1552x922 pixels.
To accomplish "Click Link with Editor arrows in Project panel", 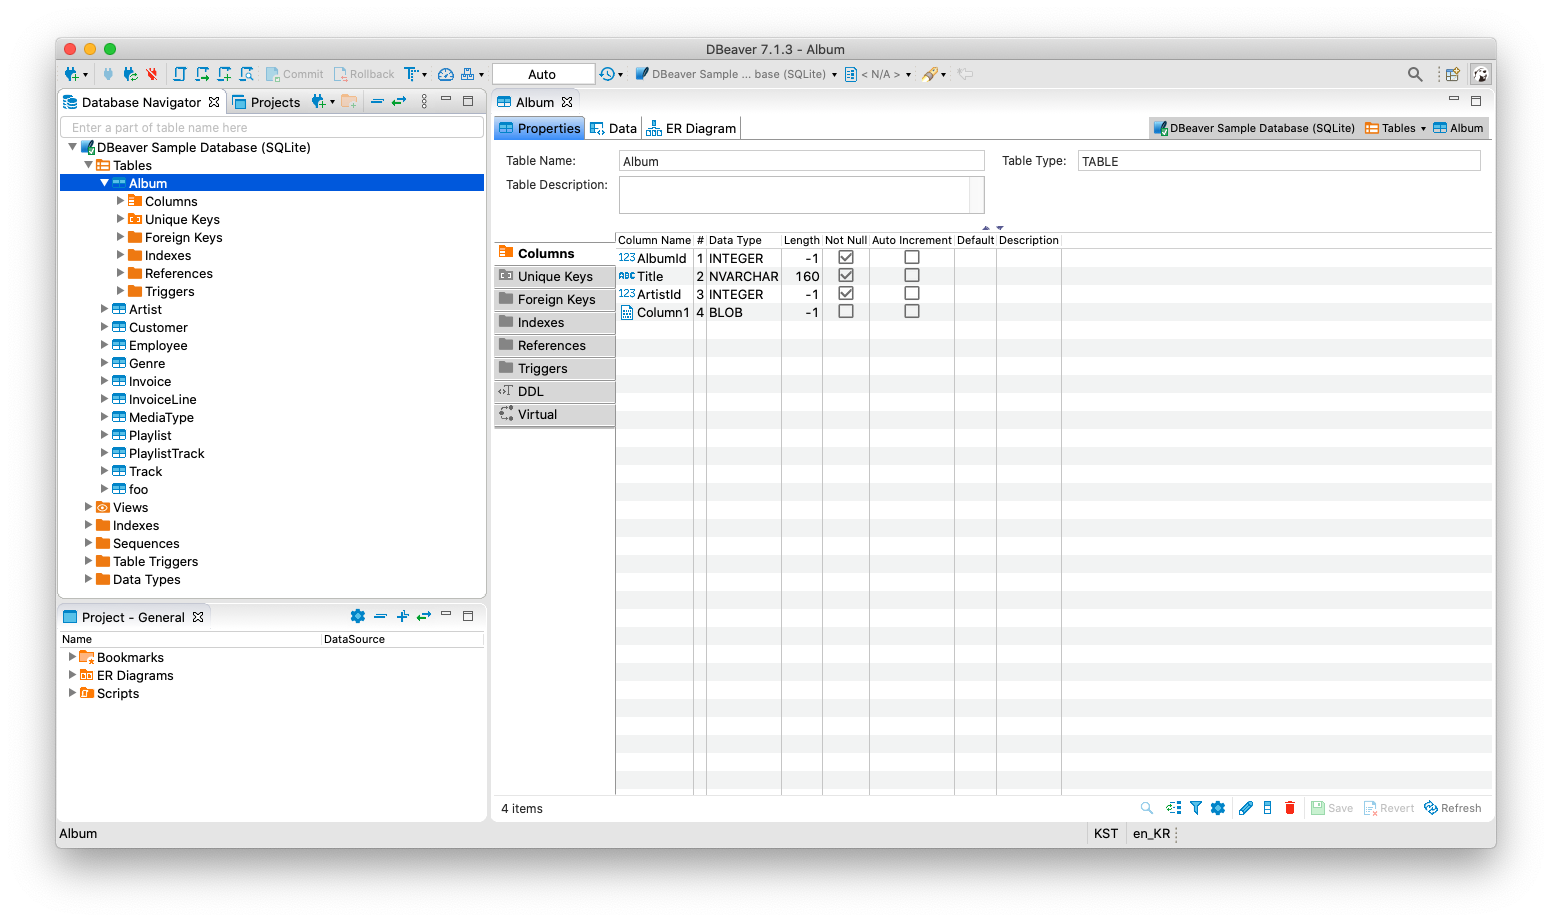I will 424,616.
